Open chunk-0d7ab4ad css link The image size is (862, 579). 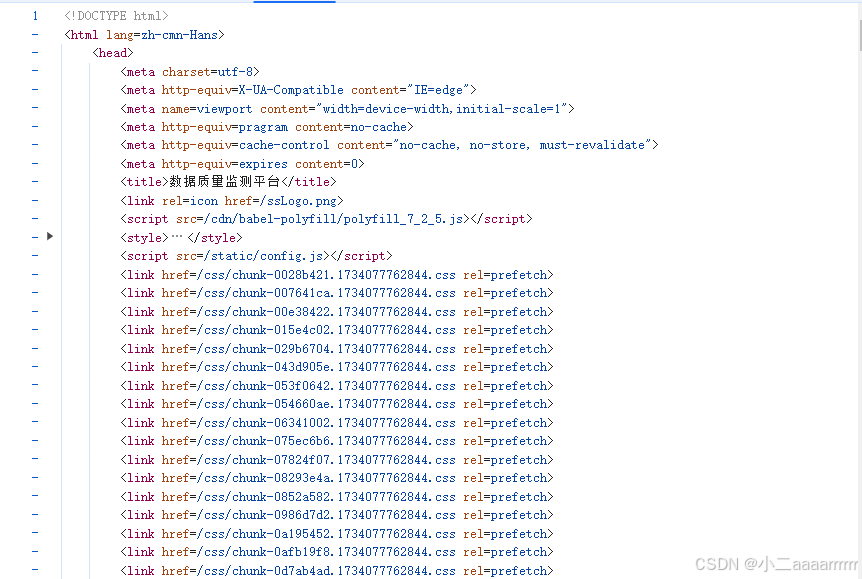326,570
